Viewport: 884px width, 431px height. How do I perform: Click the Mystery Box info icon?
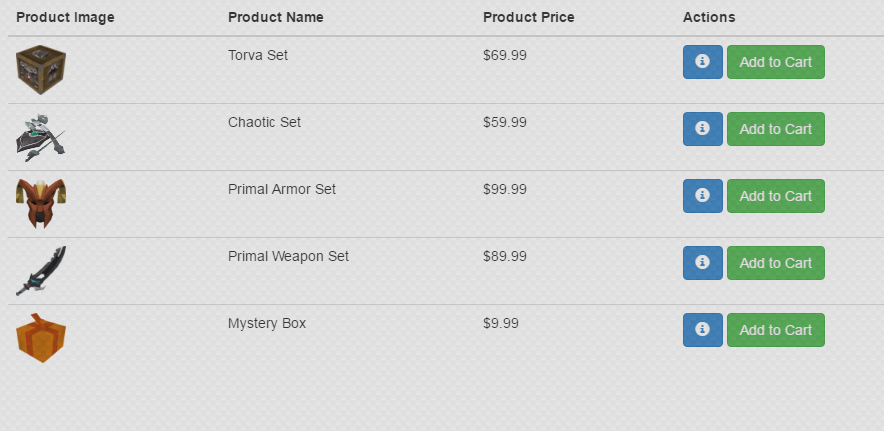(702, 330)
